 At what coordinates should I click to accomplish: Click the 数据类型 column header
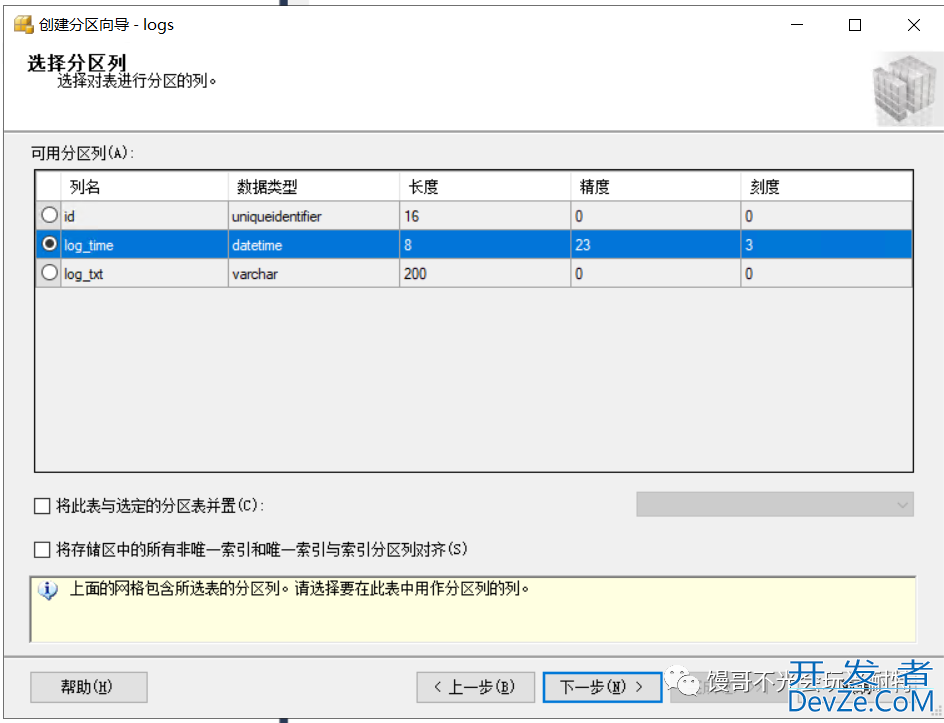tap(314, 187)
